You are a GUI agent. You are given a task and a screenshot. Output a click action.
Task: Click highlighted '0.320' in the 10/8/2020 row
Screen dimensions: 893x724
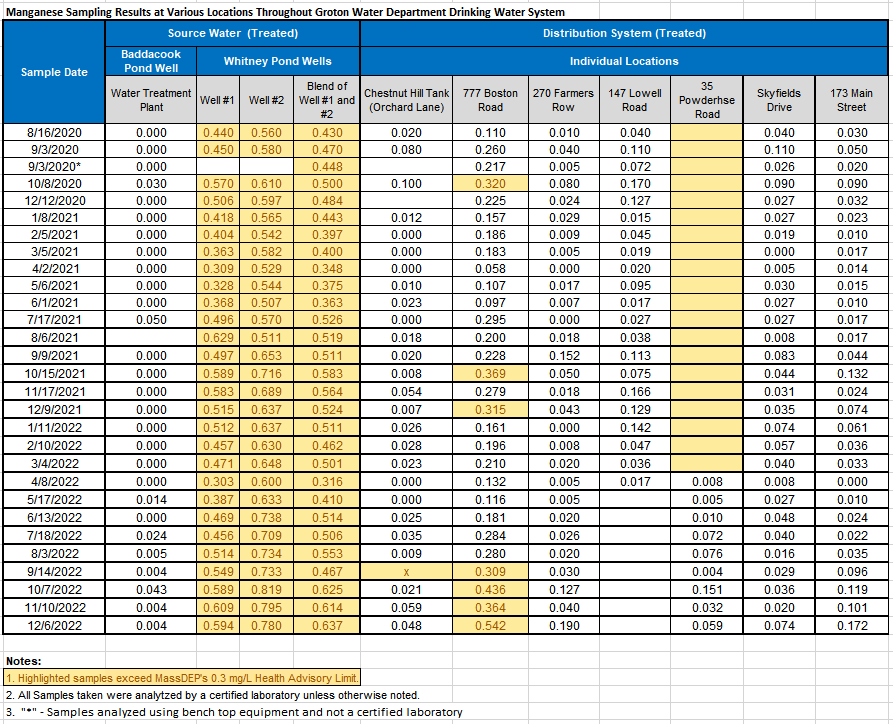pos(490,184)
